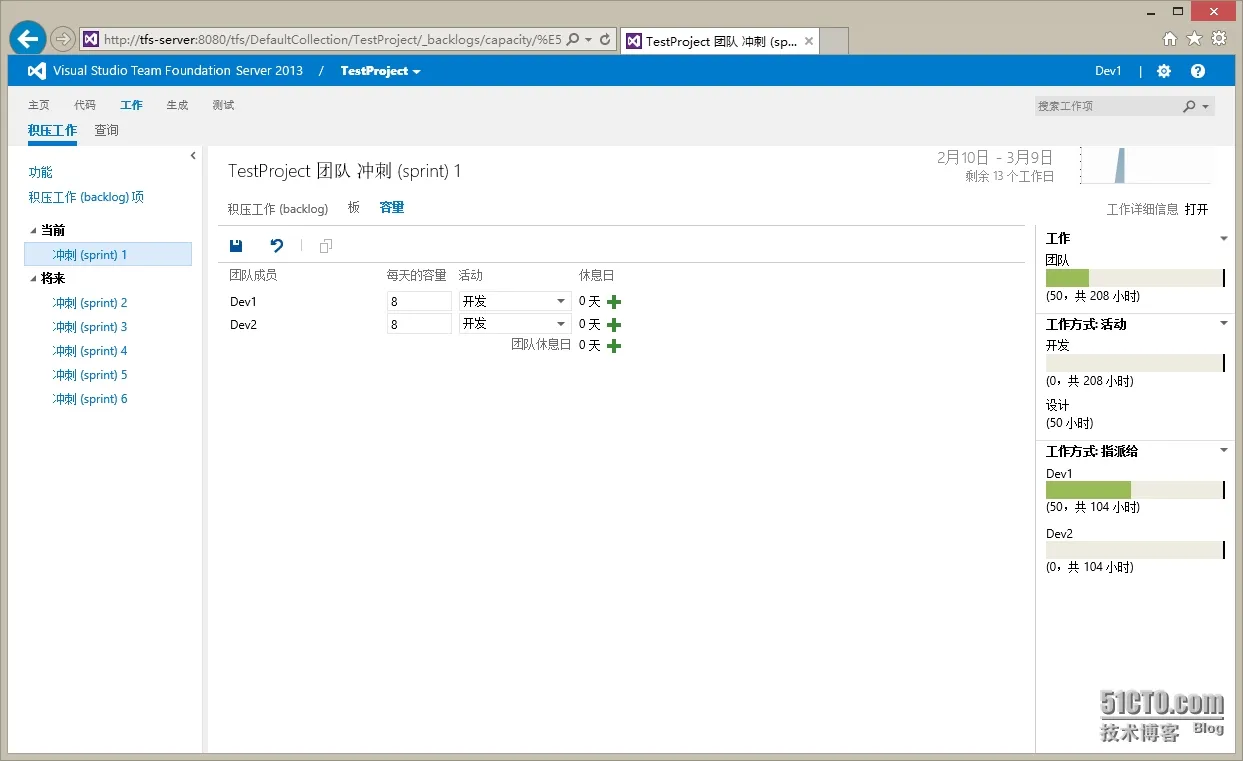Switch to 积压工作 sub-tab
This screenshot has width=1243, height=761.
[52, 131]
